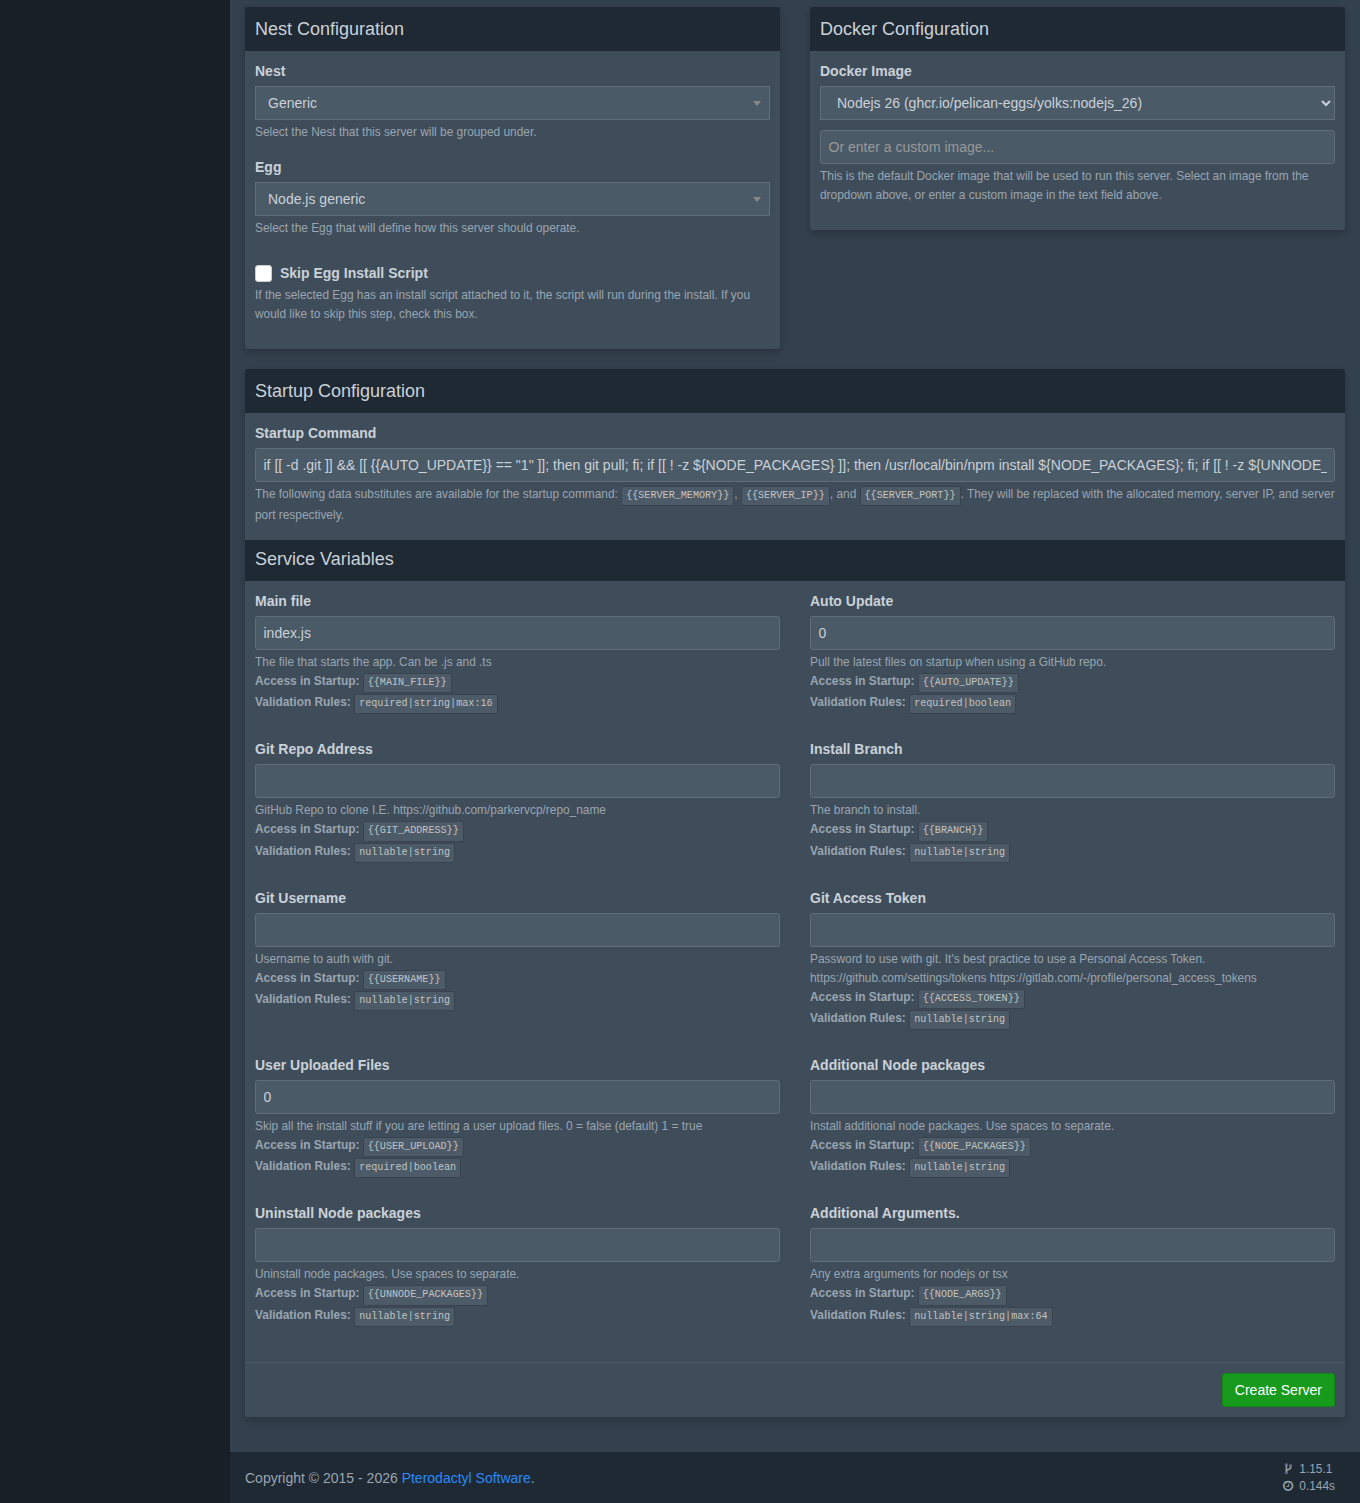Click the clock icon beside 0.144s
The height and width of the screenshot is (1503, 1360).
pyautogui.click(x=1288, y=1486)
